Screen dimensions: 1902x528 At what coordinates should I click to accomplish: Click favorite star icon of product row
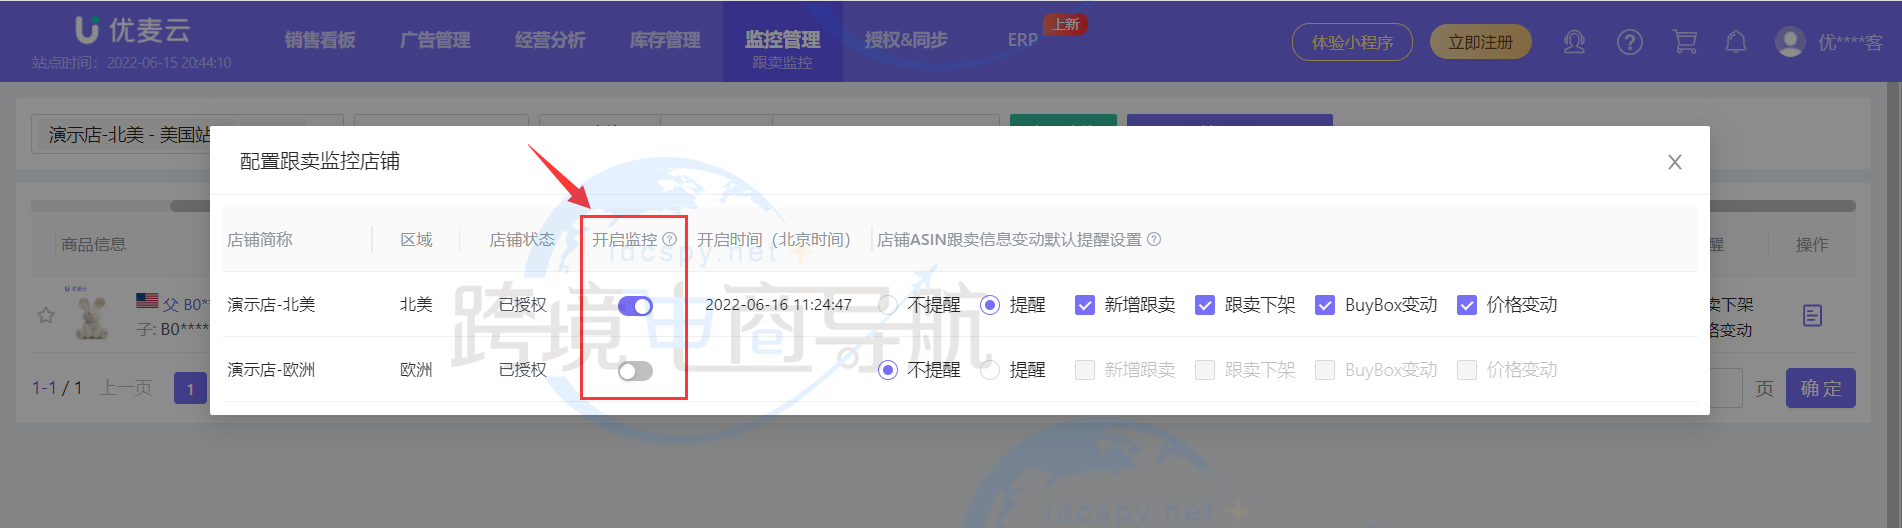point(46,315)
